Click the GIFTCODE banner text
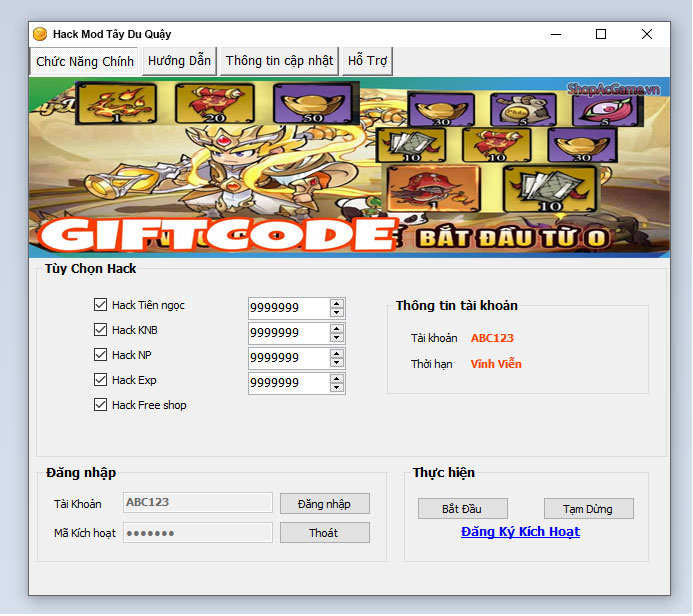This screenshot has width=693, height=616. coord(216,235)
